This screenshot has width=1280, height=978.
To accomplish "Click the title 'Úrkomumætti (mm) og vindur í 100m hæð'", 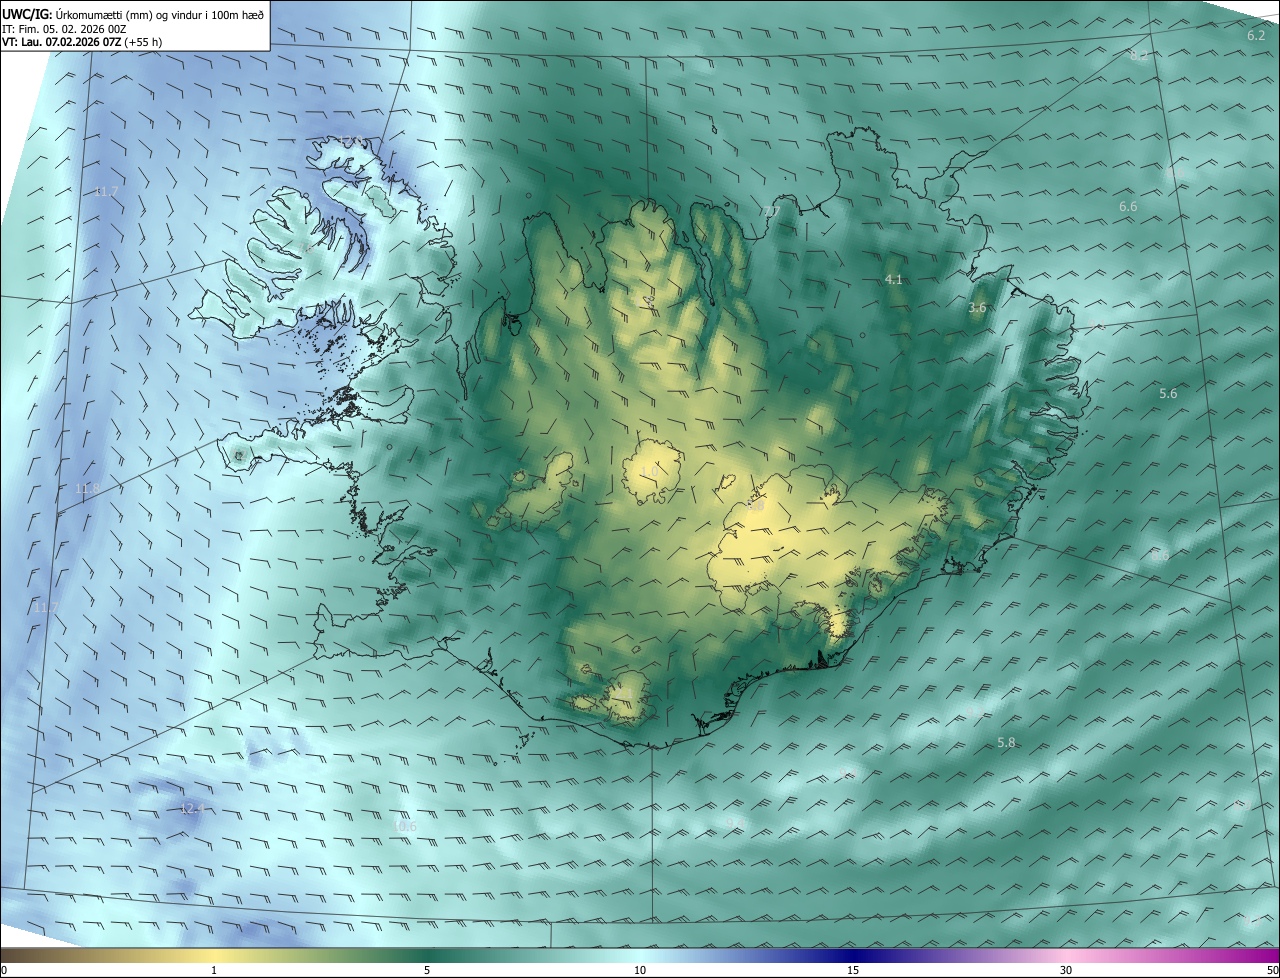I will tap(159, 14).
